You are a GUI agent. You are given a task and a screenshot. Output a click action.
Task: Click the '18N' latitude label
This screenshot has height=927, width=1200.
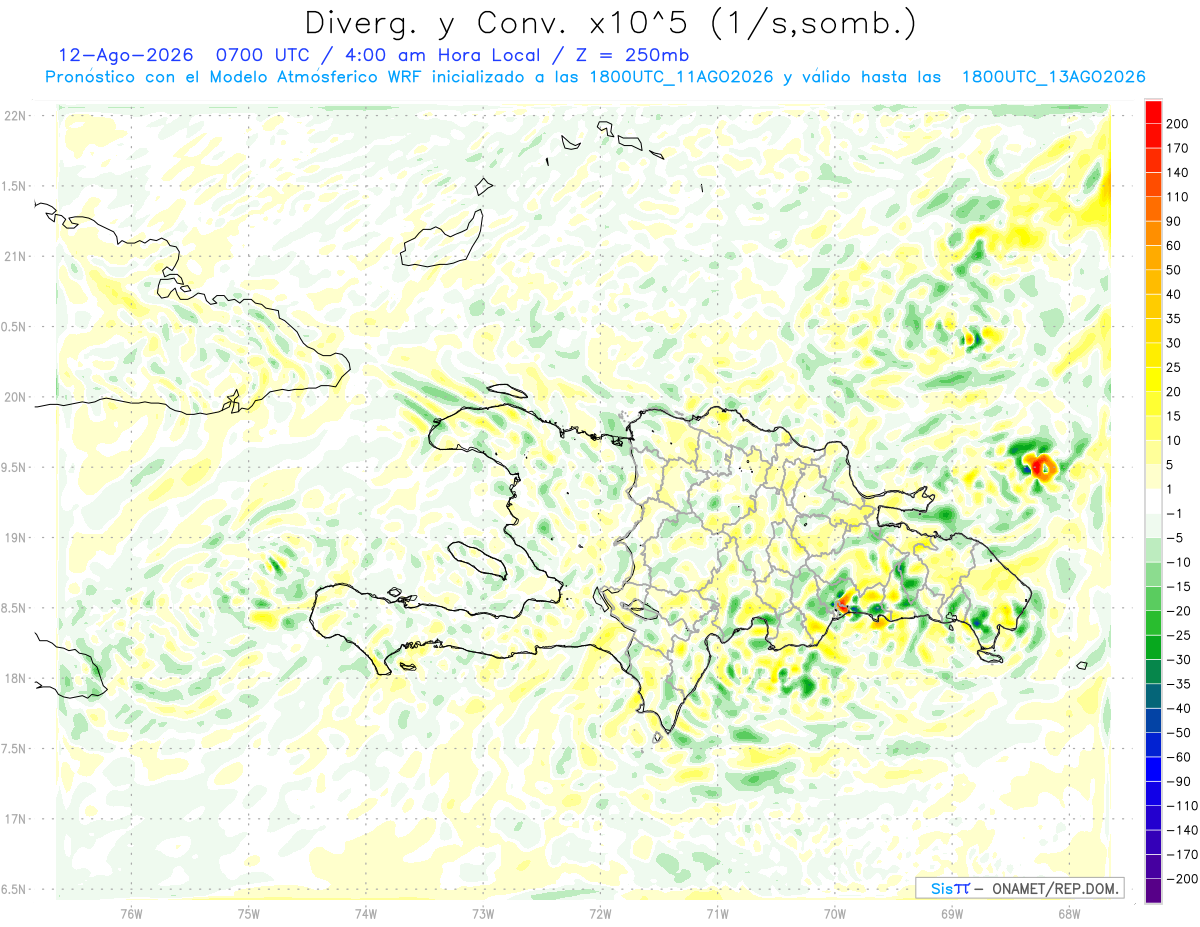[x=15, y=679]
